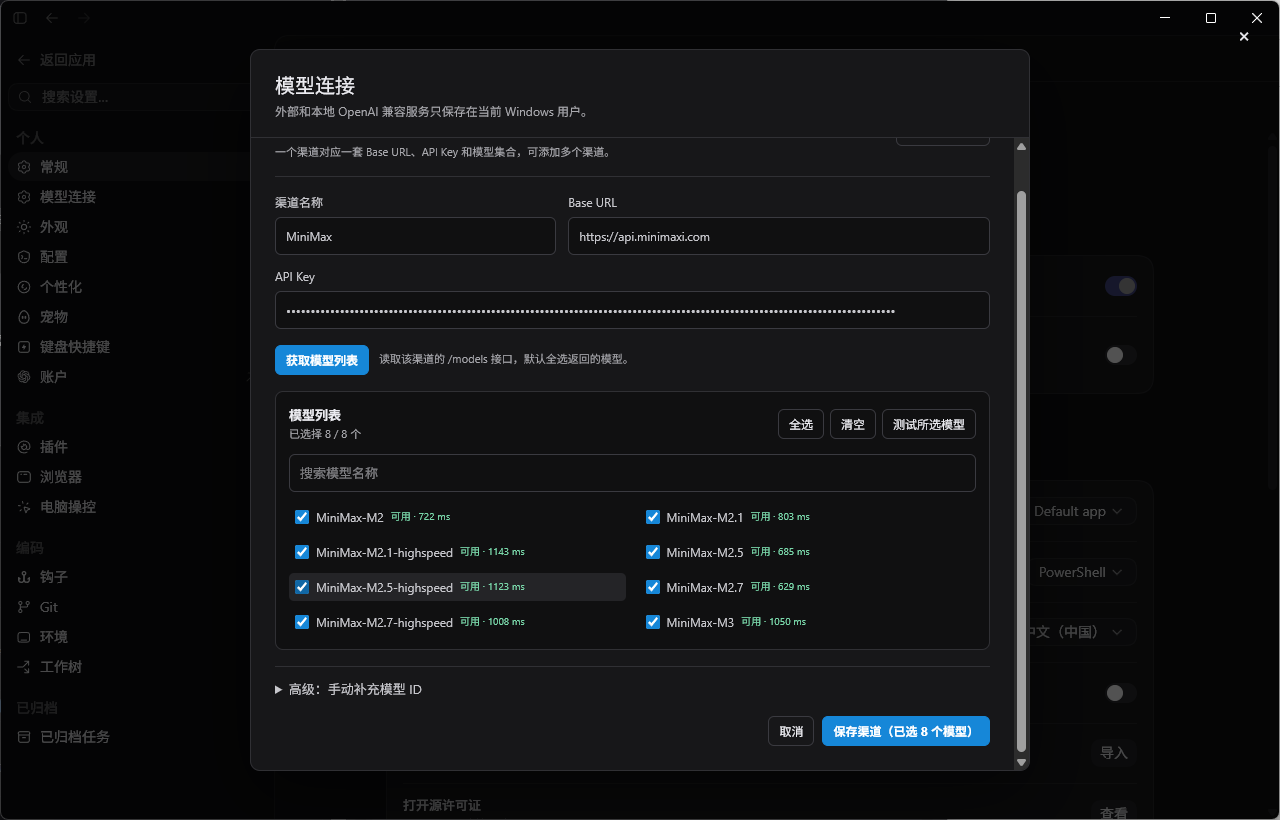This screenshot has height=820, width=1280.
Task: Open 模型连接 settings page
Action: 128,197
